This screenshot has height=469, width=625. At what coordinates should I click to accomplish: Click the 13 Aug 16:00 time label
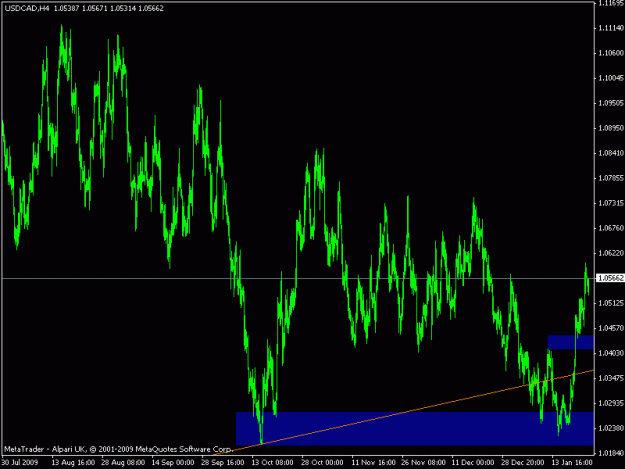73,463
